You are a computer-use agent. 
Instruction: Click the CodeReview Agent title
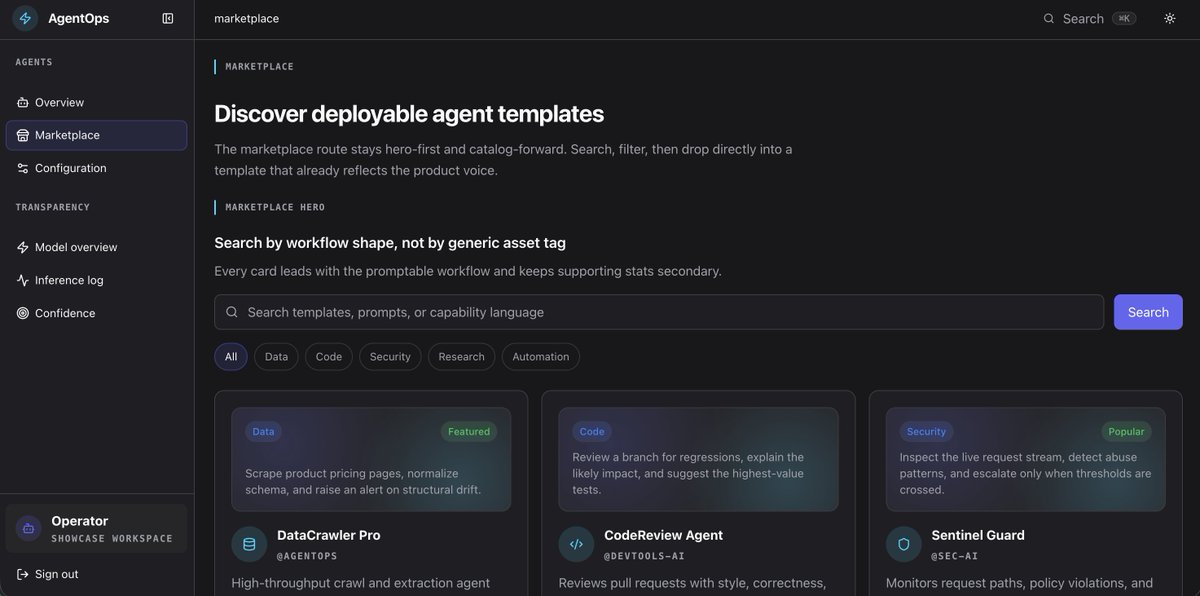pos(664,535)
